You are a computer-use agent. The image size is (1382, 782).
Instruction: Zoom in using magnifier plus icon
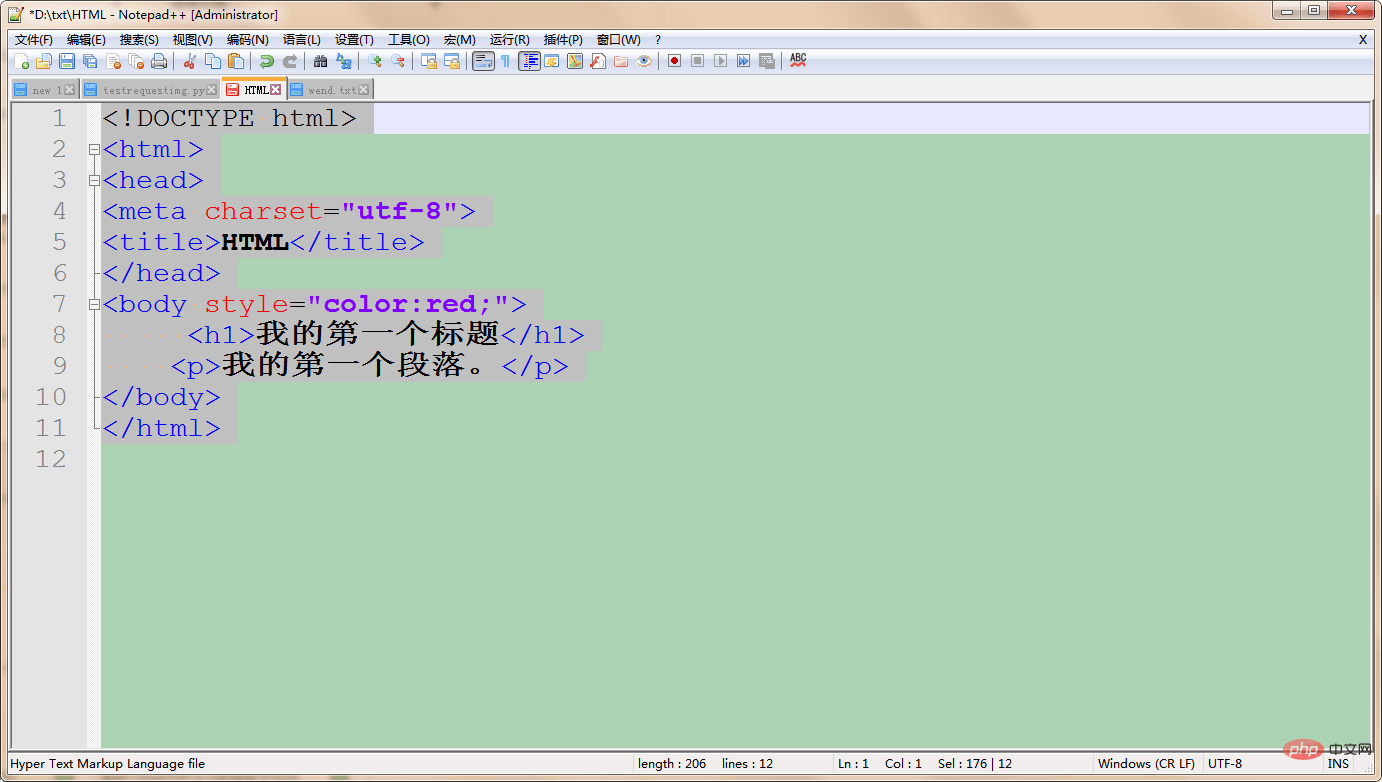click(x=374, y=61)
